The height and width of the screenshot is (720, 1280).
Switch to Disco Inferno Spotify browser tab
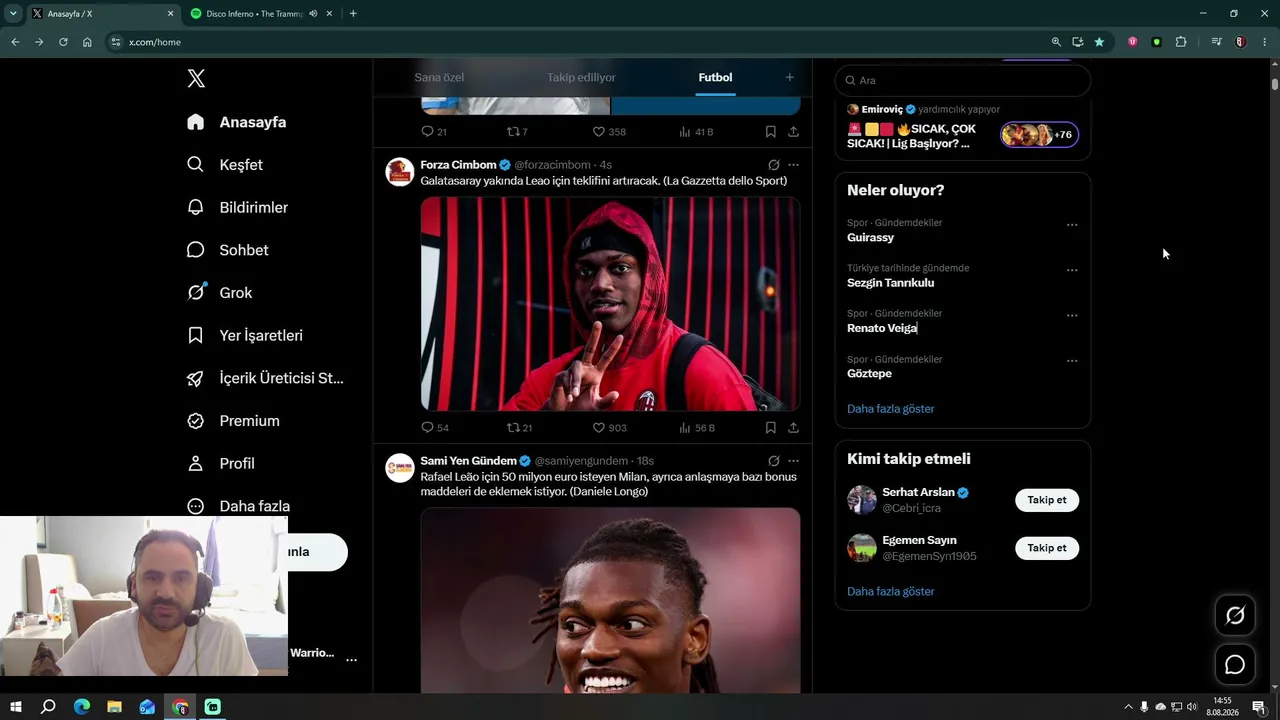[x=255, y=14]
